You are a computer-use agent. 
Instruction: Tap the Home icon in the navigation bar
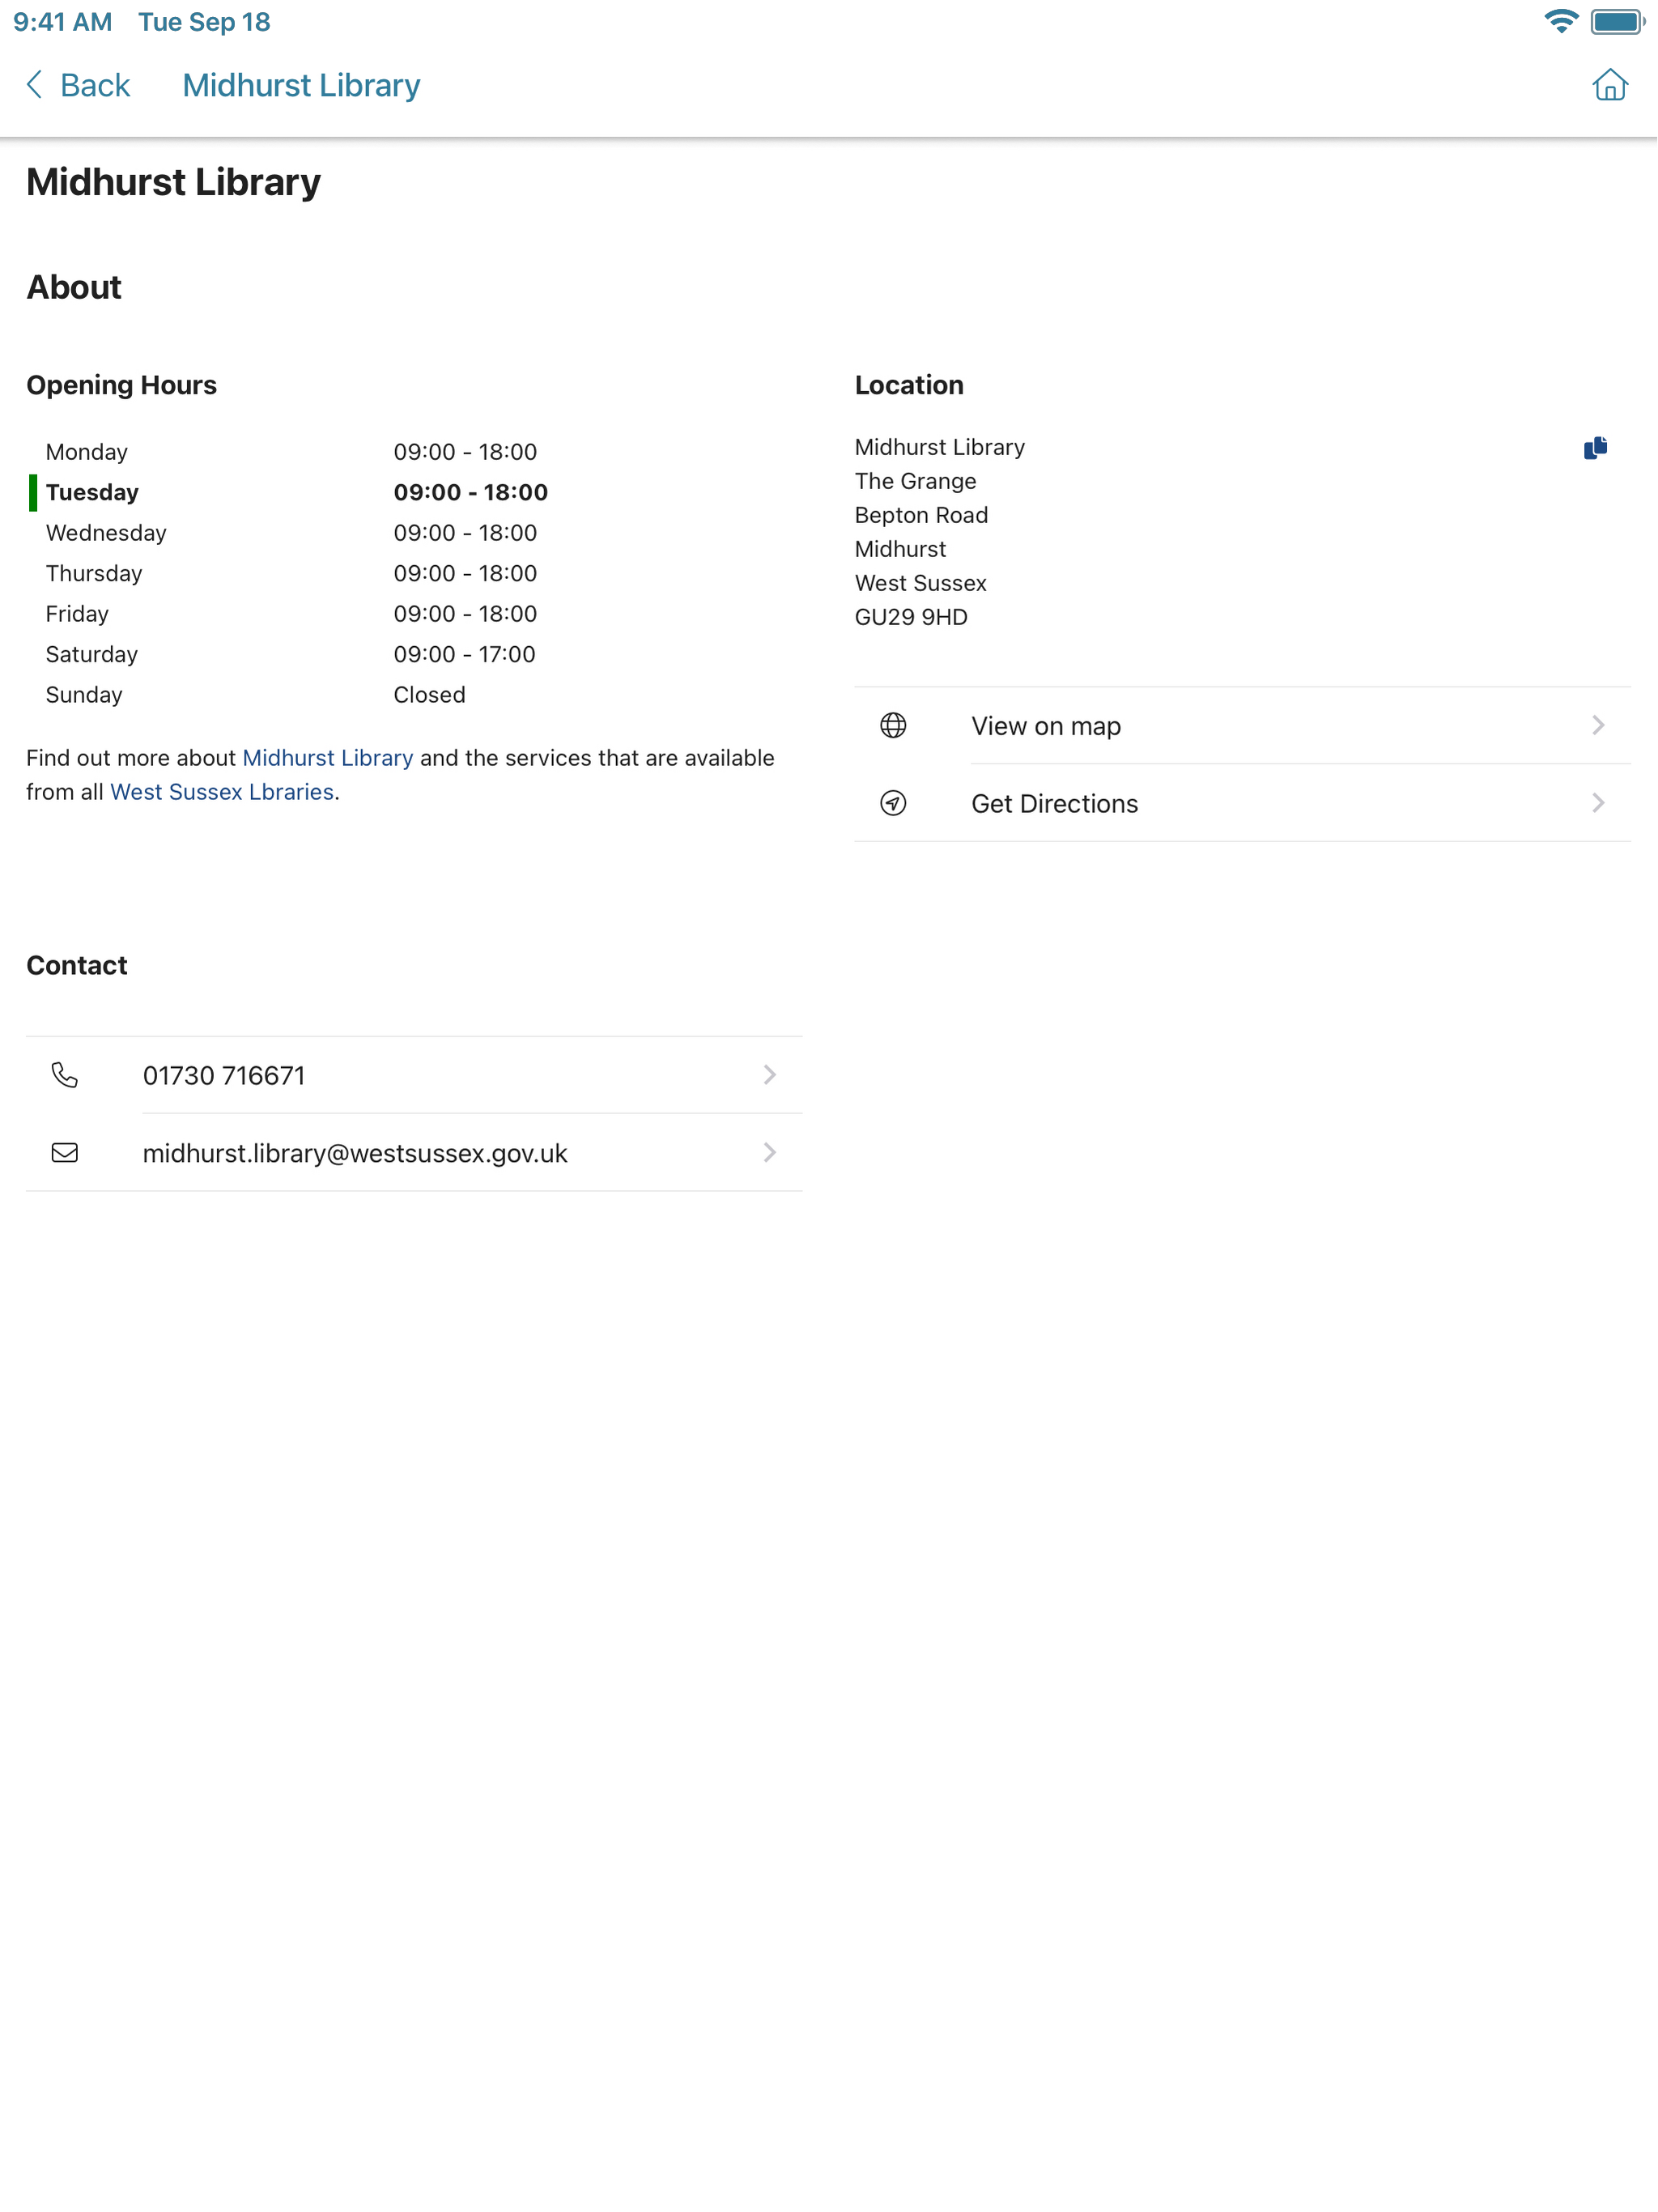[1609, 85]
